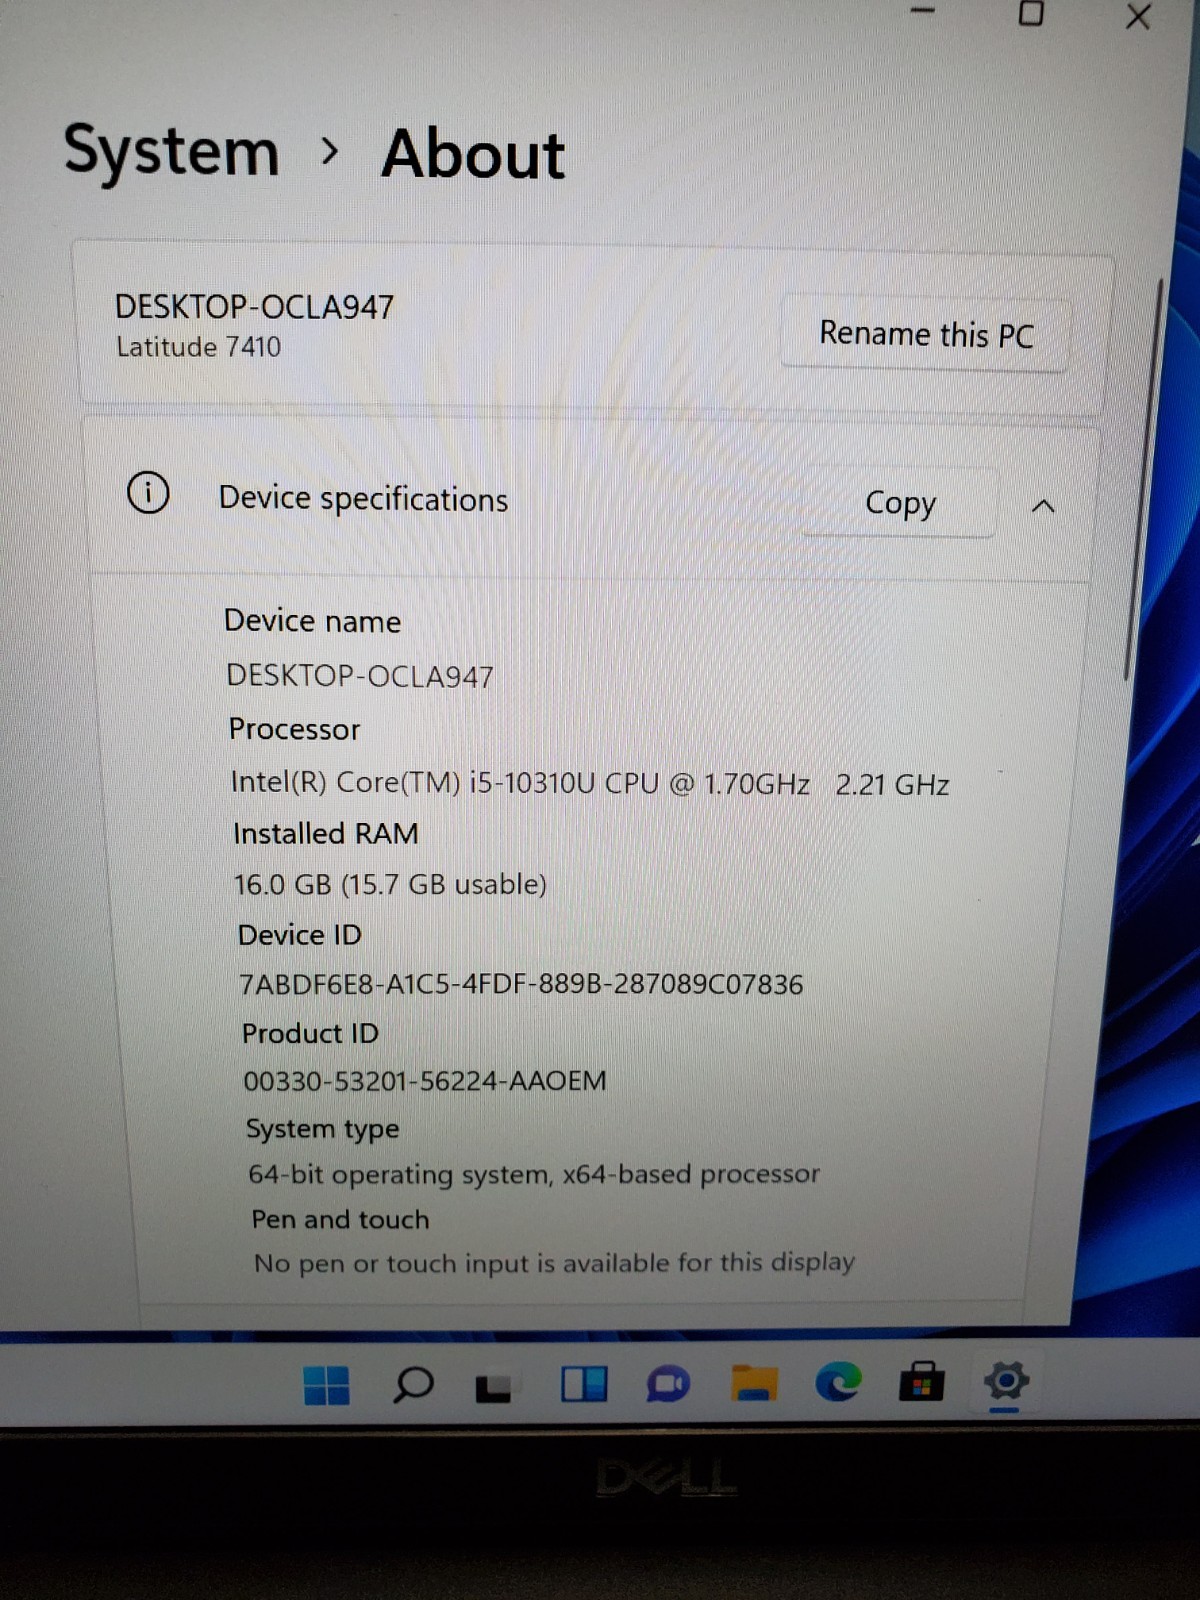
Task: Open Microsoft Store from taskbar
Action: click(922, 1381)
